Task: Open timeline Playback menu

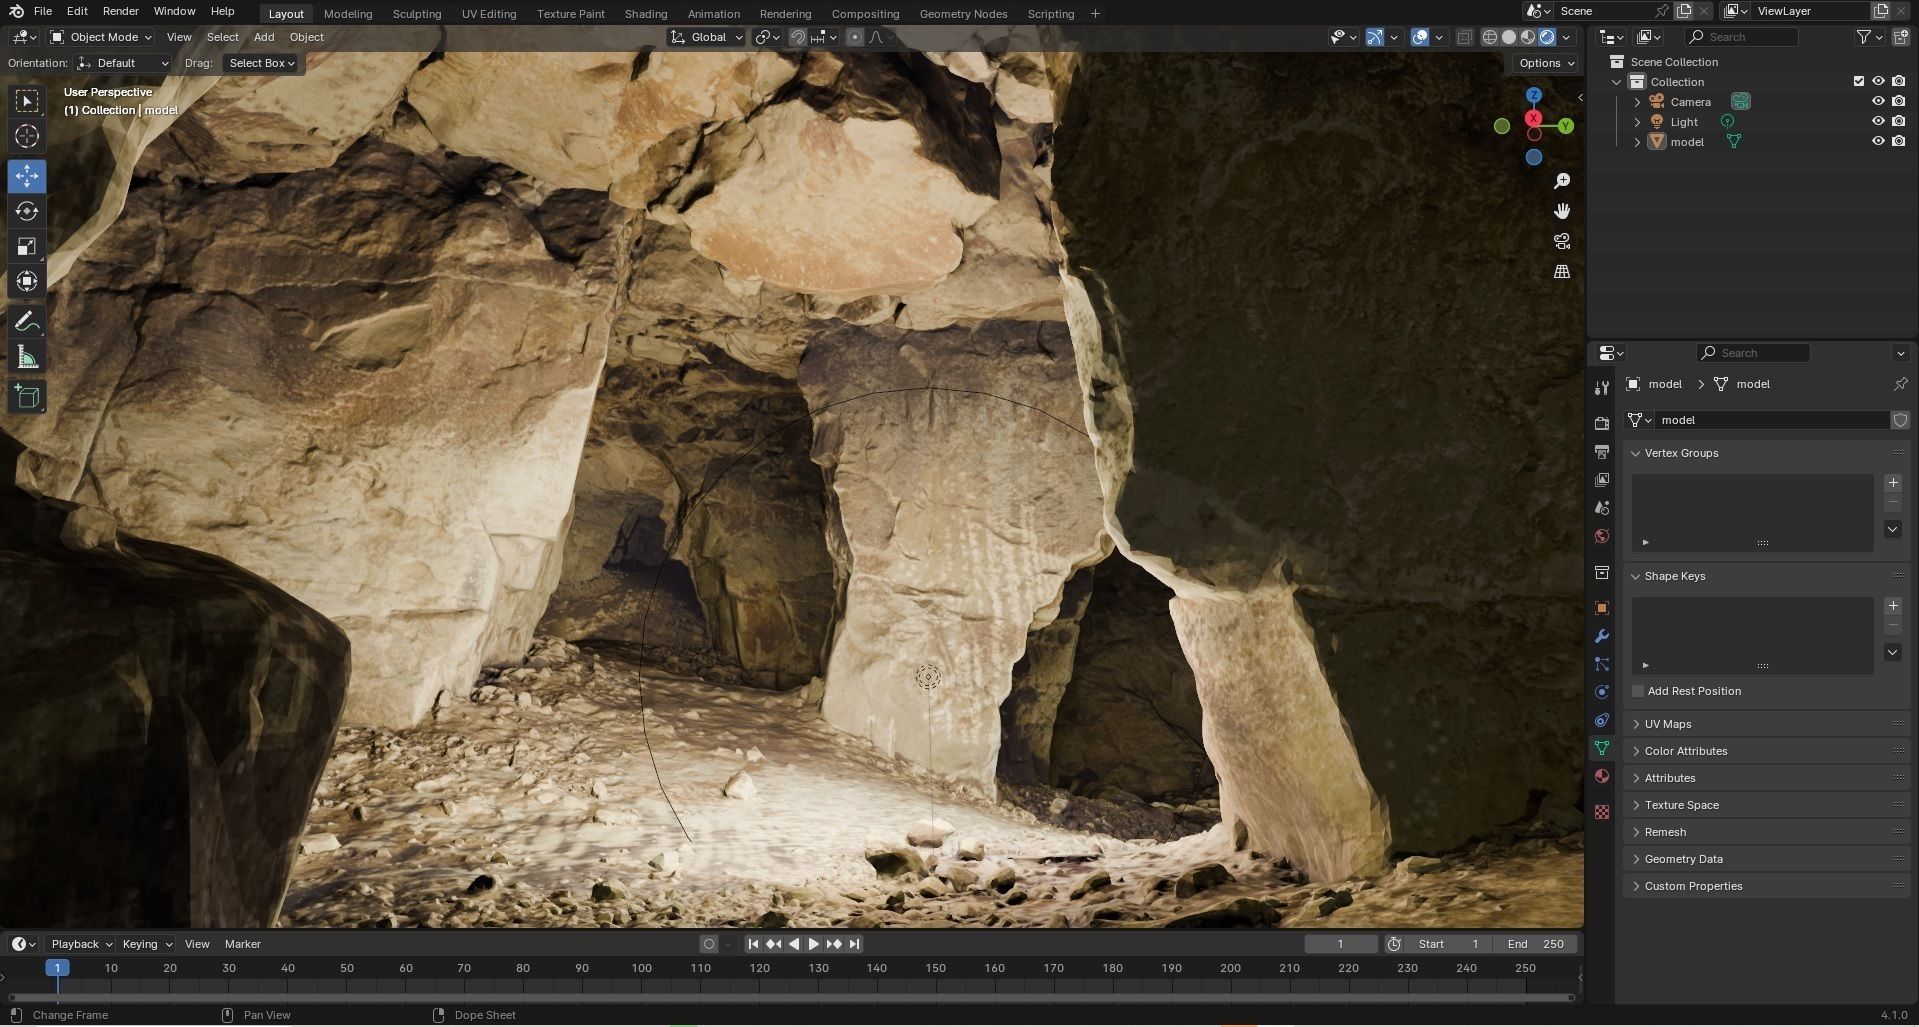Action: click(81, 944)
